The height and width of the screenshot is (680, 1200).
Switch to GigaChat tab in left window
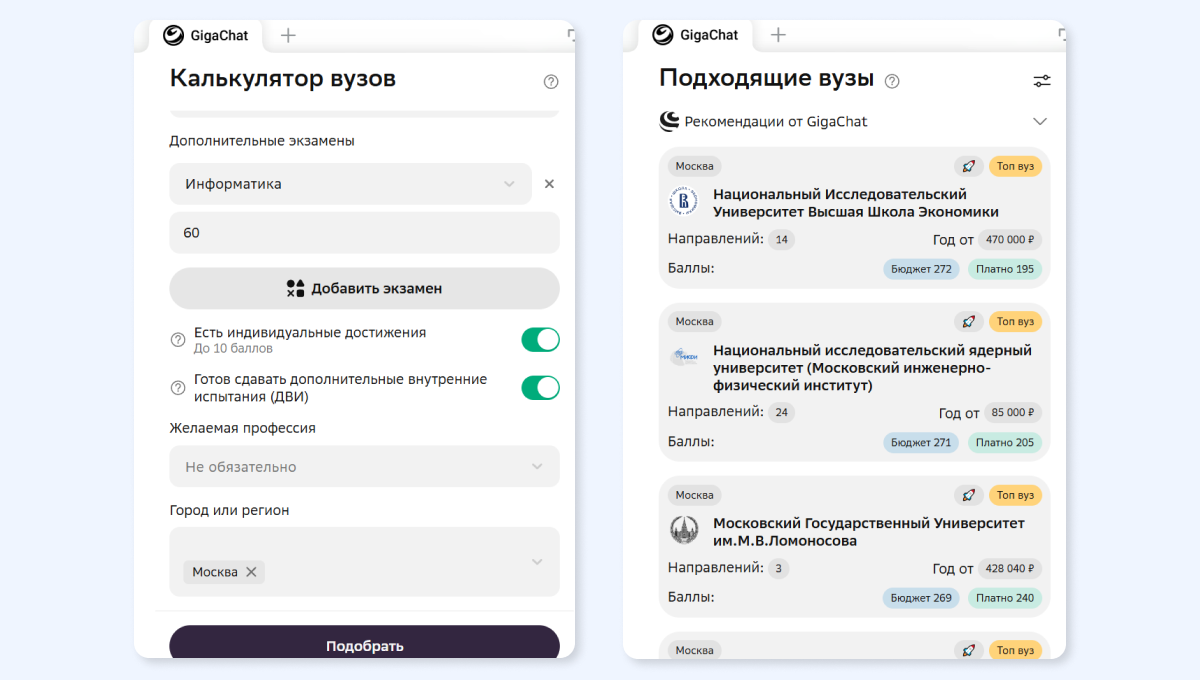point(205,35)
